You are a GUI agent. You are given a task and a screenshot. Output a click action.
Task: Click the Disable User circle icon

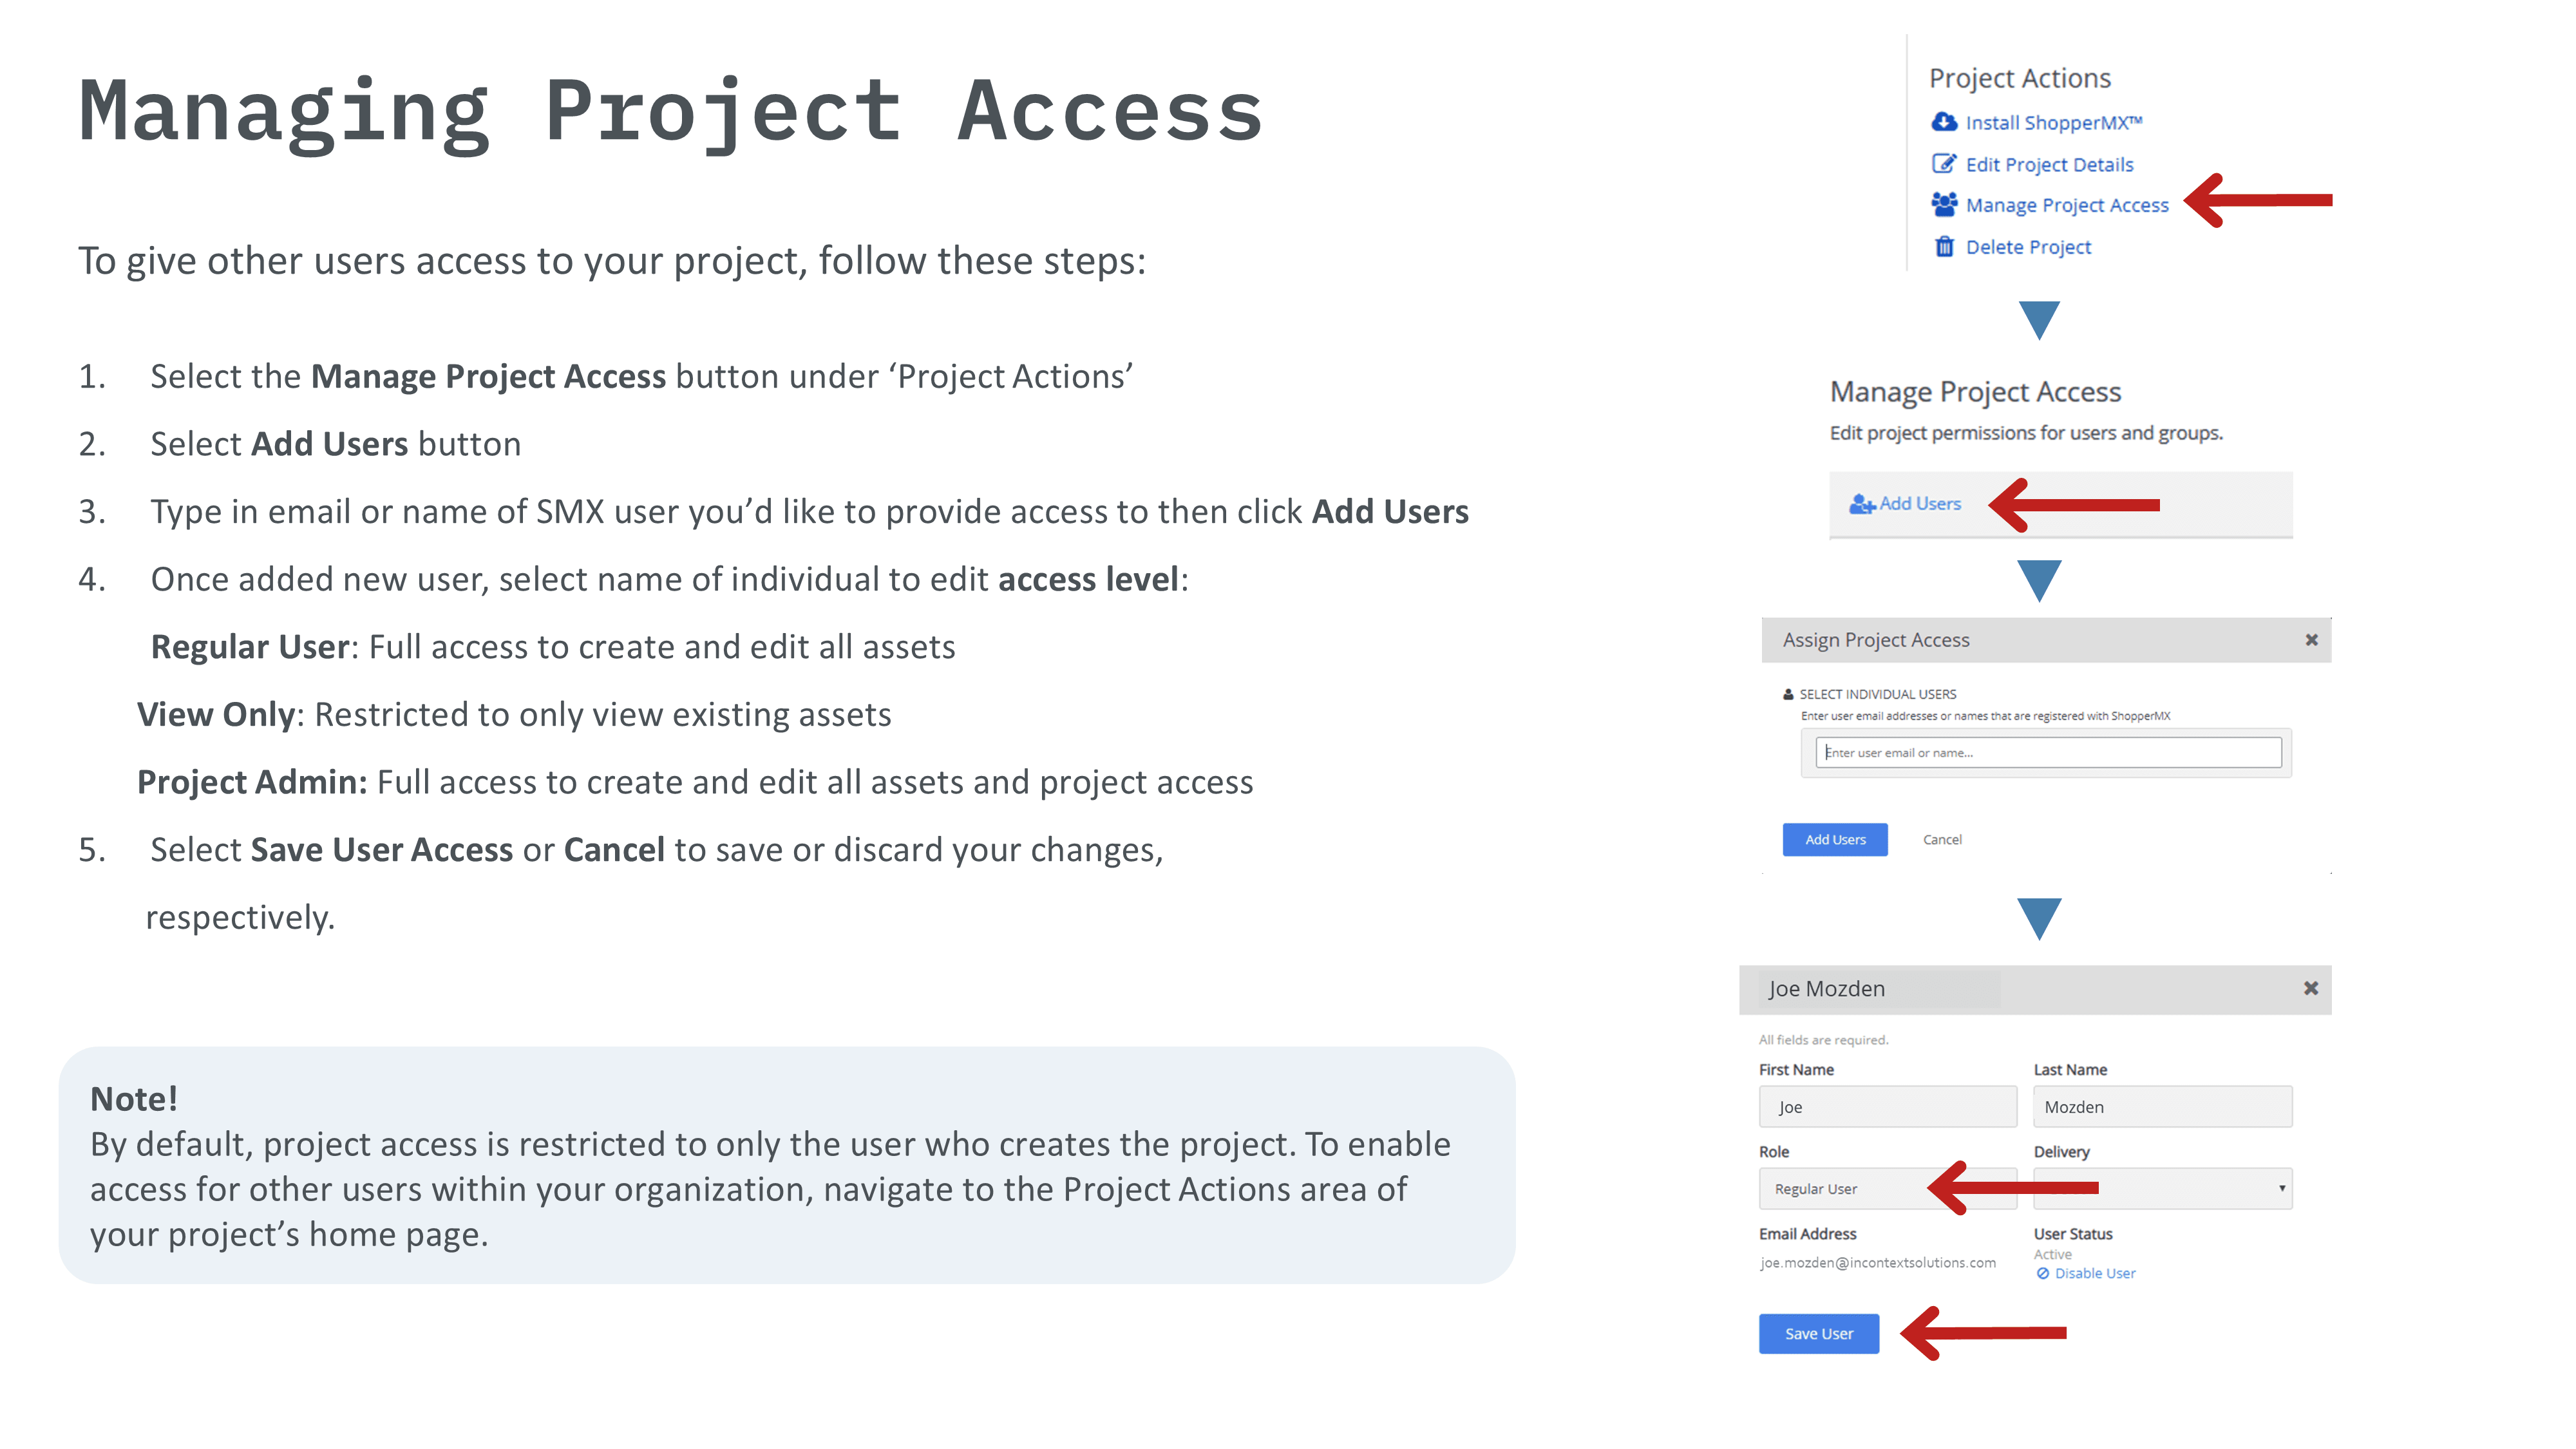(2043, 1273)
